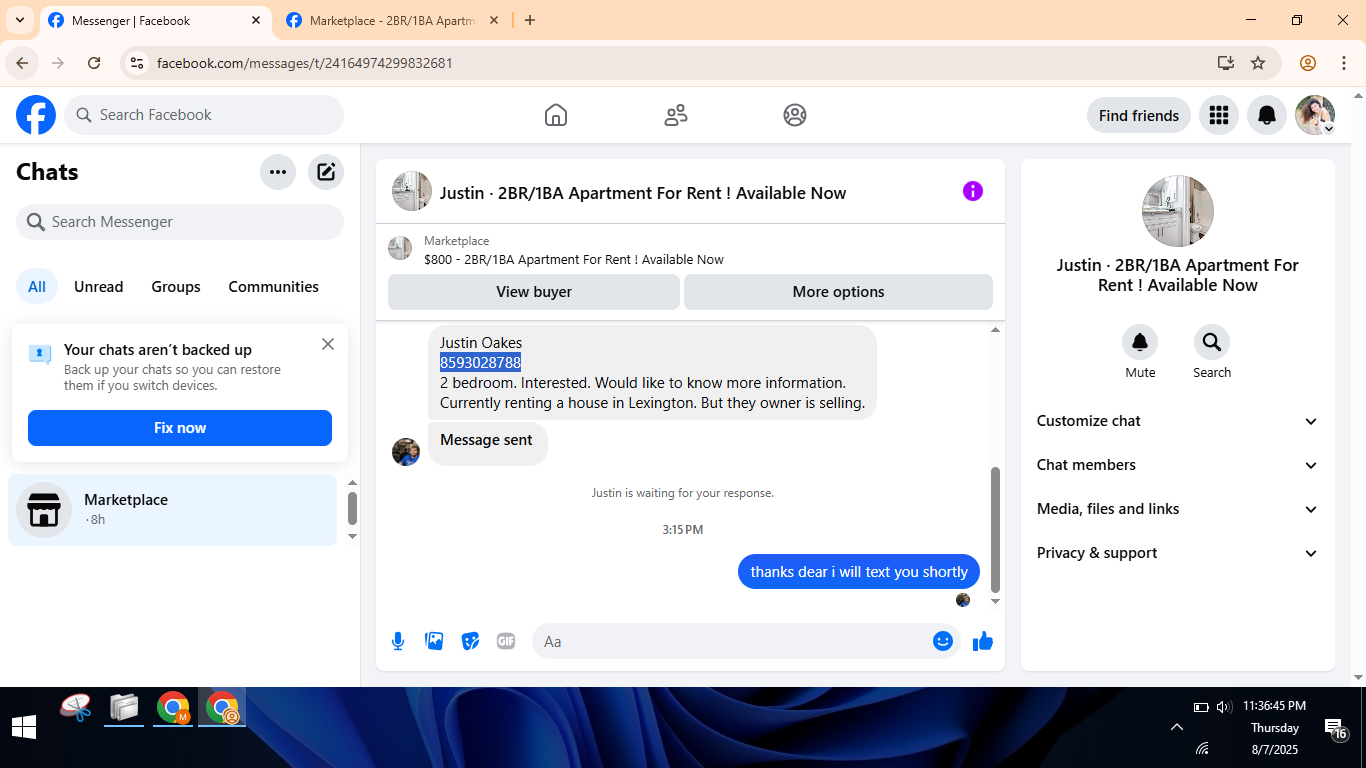Go to the Home feed icon
The height and width of the screenshot is (768, 1366).
click(556, 115)
